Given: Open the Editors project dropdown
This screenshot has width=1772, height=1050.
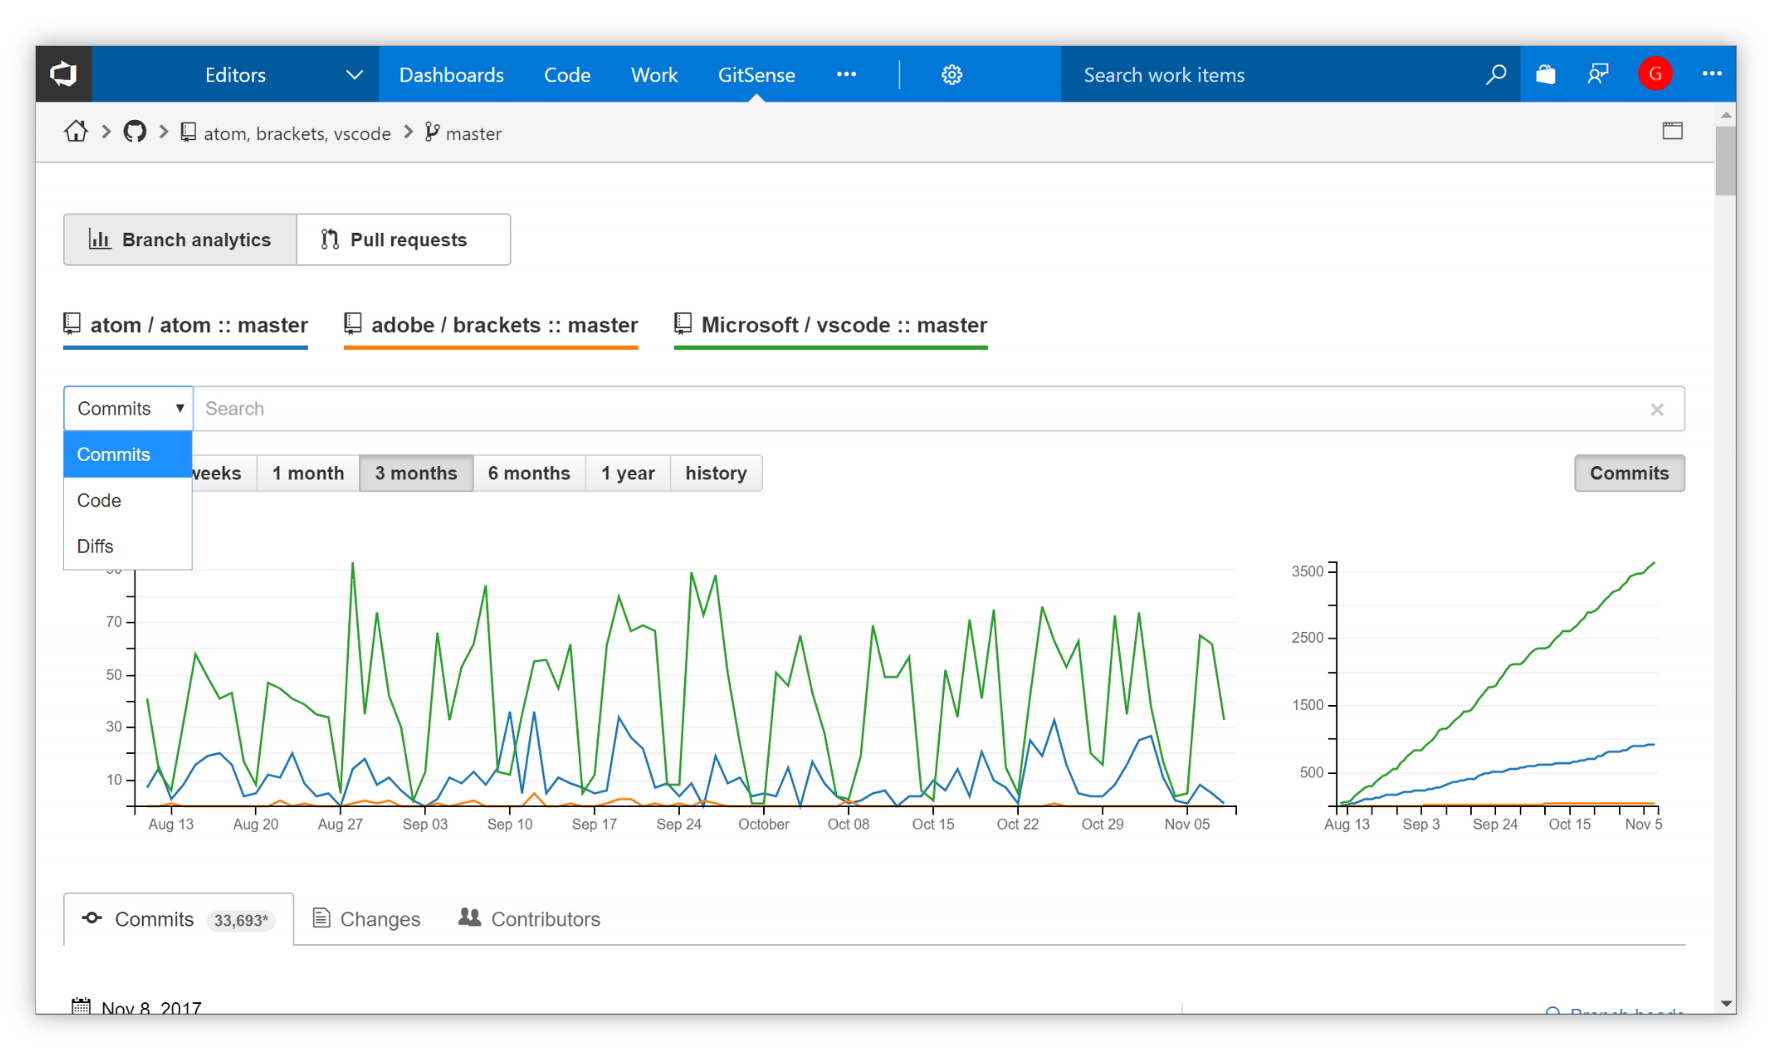Looking at the screenshot, I should coord(235,74).
